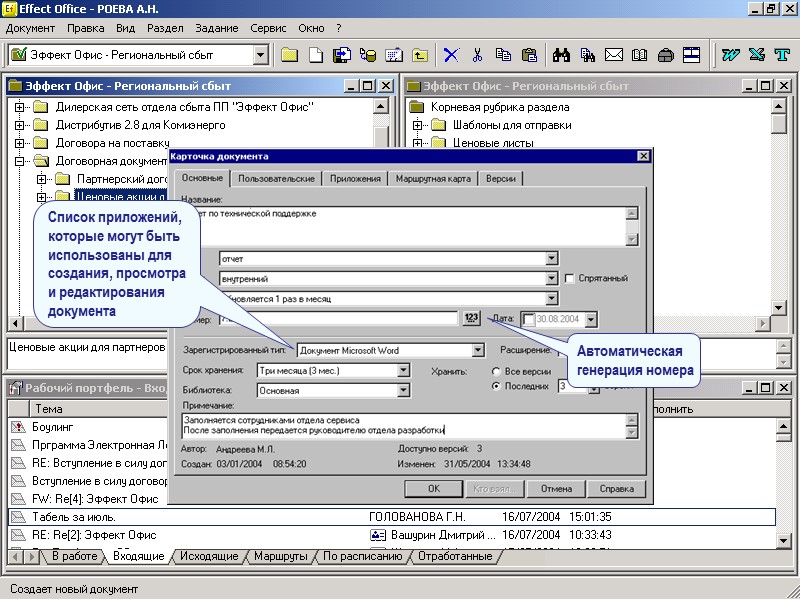The image size is (800, 600).
Task: Click the Excel X toolbar icon
Action: tap(756, 55)
